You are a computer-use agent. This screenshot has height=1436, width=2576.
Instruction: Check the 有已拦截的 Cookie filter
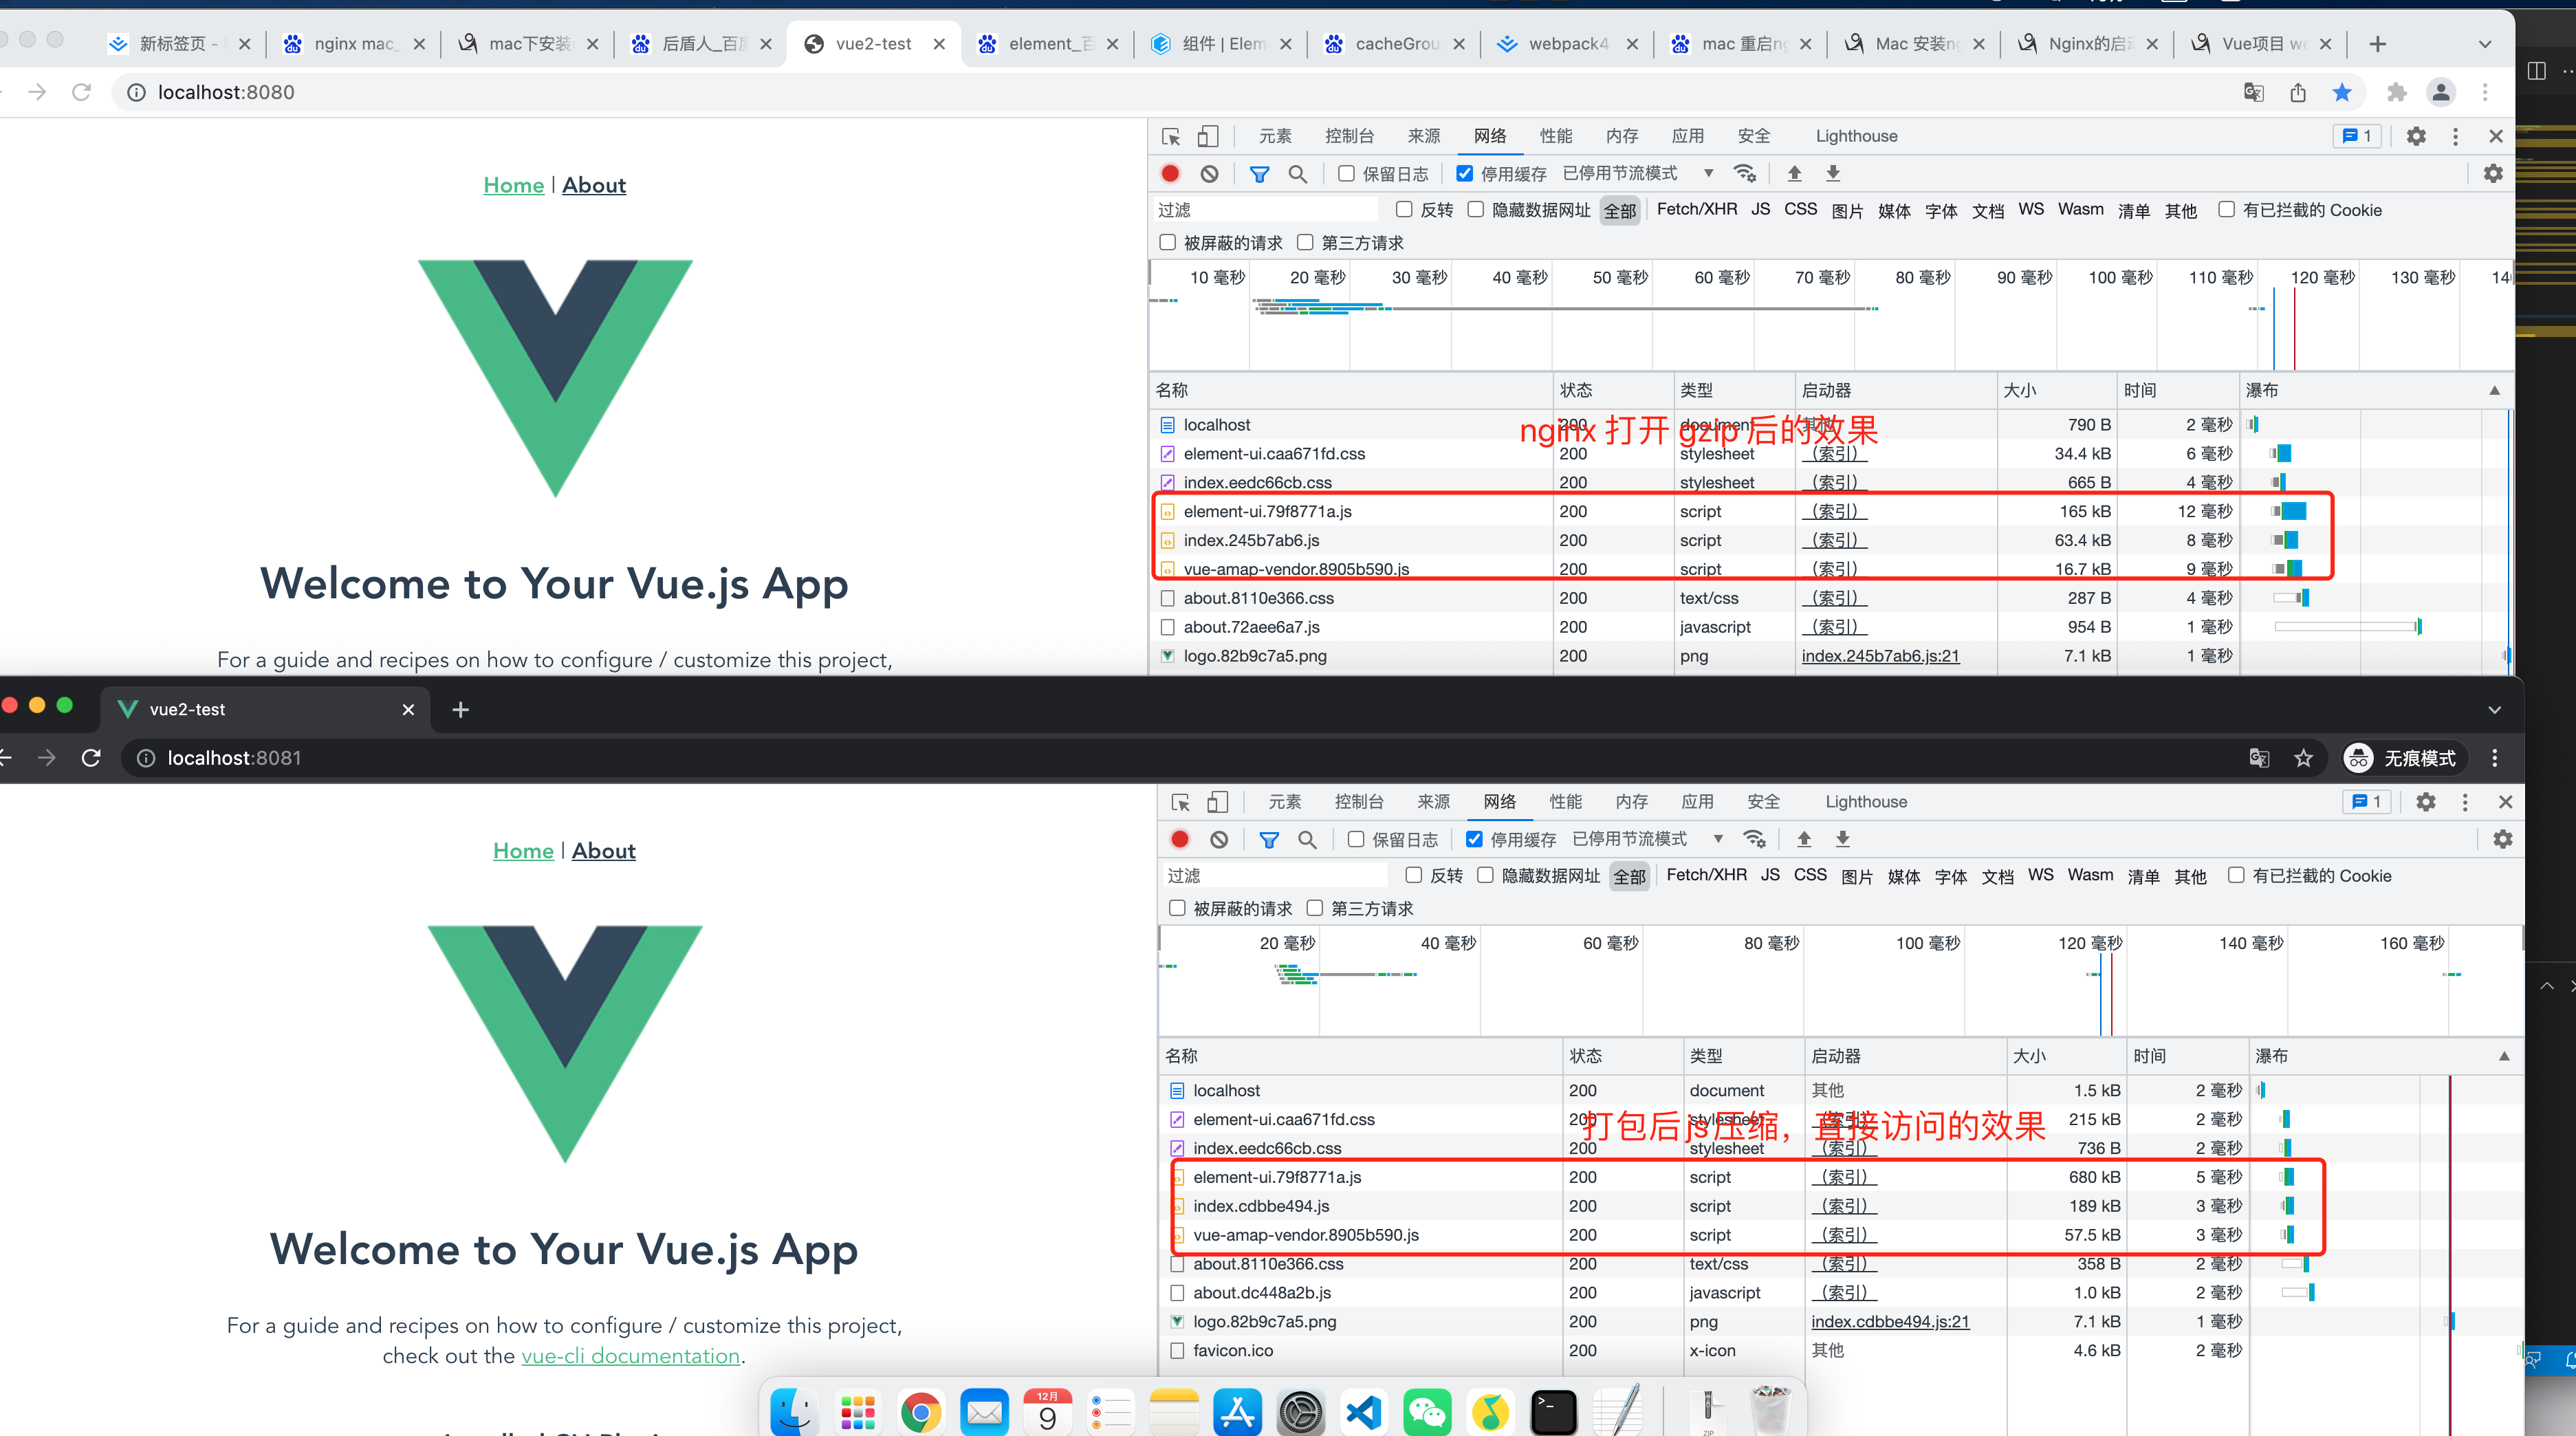point(2226,209)
